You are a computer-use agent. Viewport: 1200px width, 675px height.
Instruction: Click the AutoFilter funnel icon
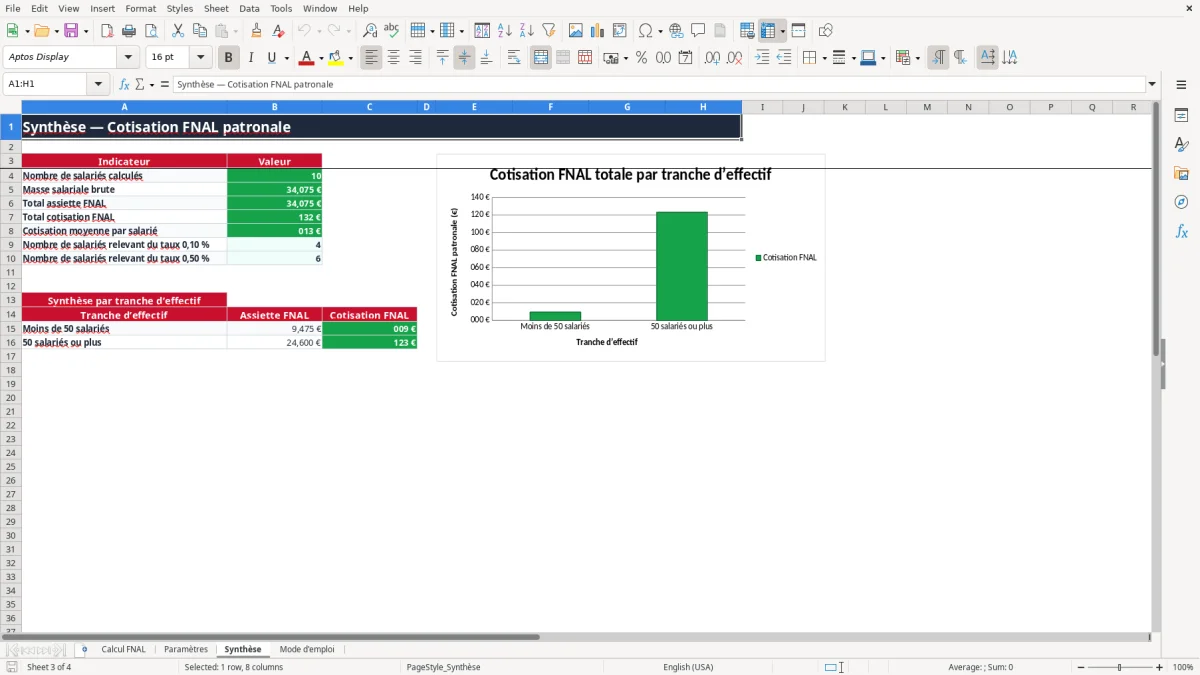(549, 31)
